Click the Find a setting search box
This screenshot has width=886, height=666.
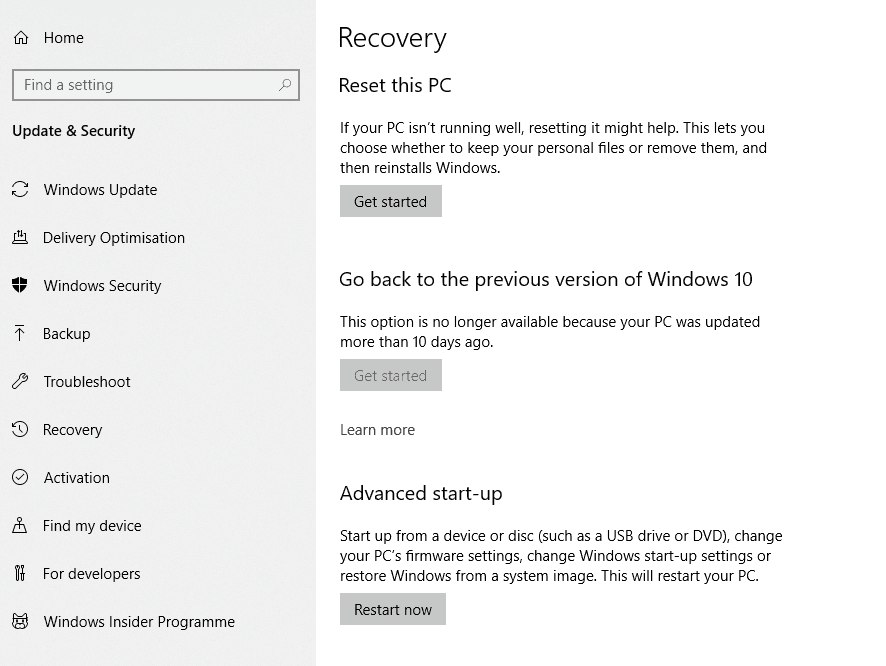156,85
